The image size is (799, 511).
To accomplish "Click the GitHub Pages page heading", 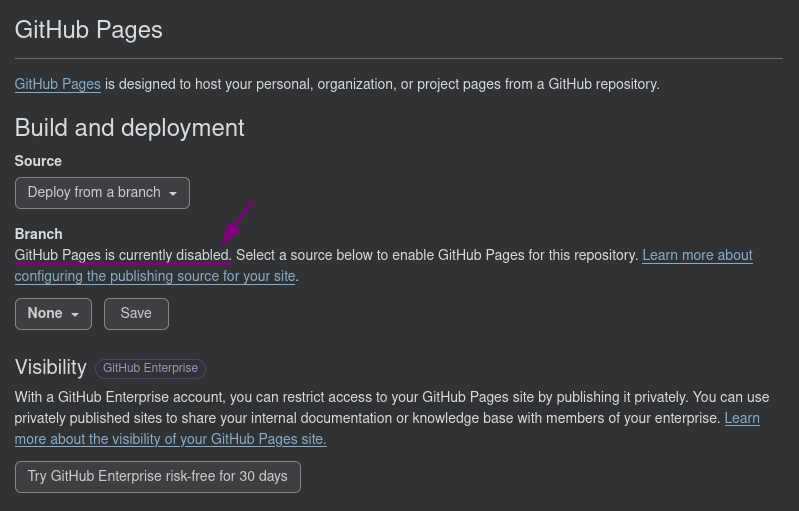I will click(89, 30).
